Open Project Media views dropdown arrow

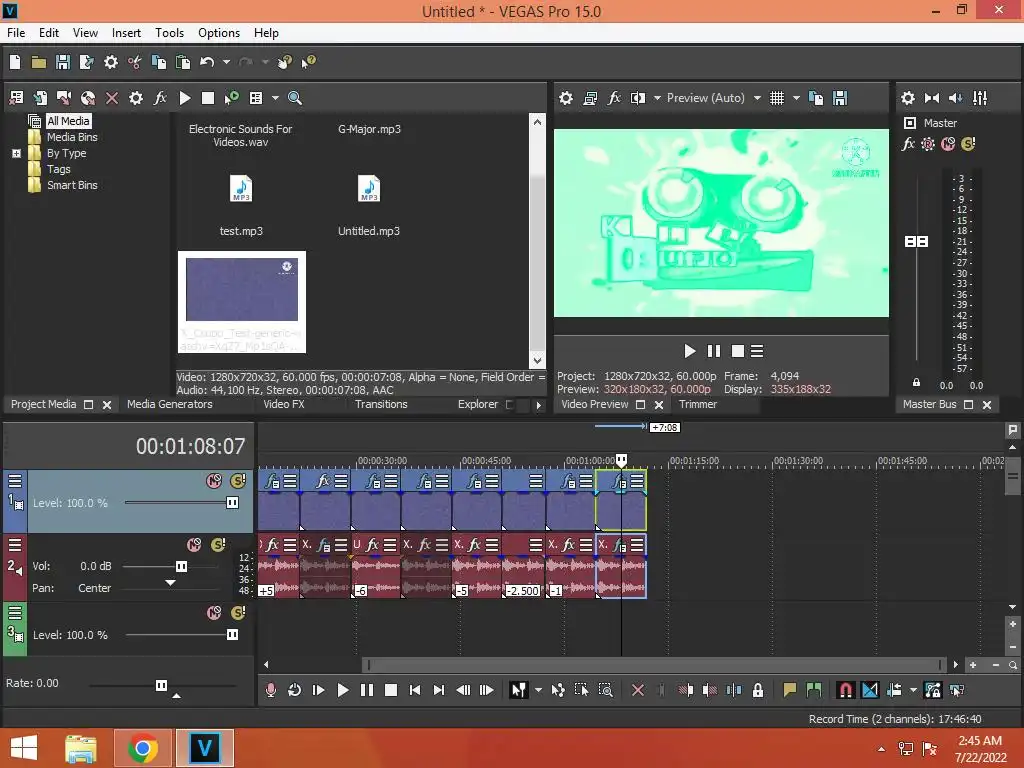click(x=275, y=98)
